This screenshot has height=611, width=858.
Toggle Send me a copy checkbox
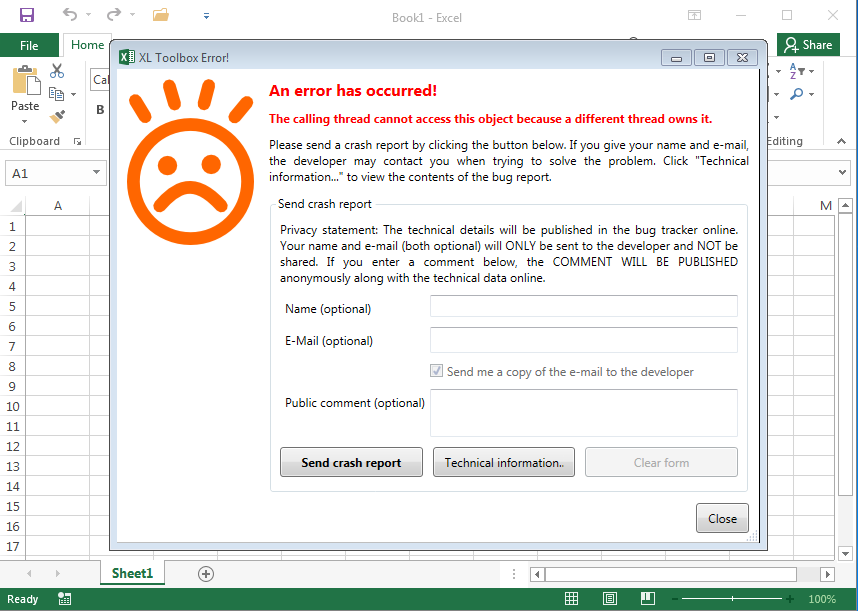[436, 371]
